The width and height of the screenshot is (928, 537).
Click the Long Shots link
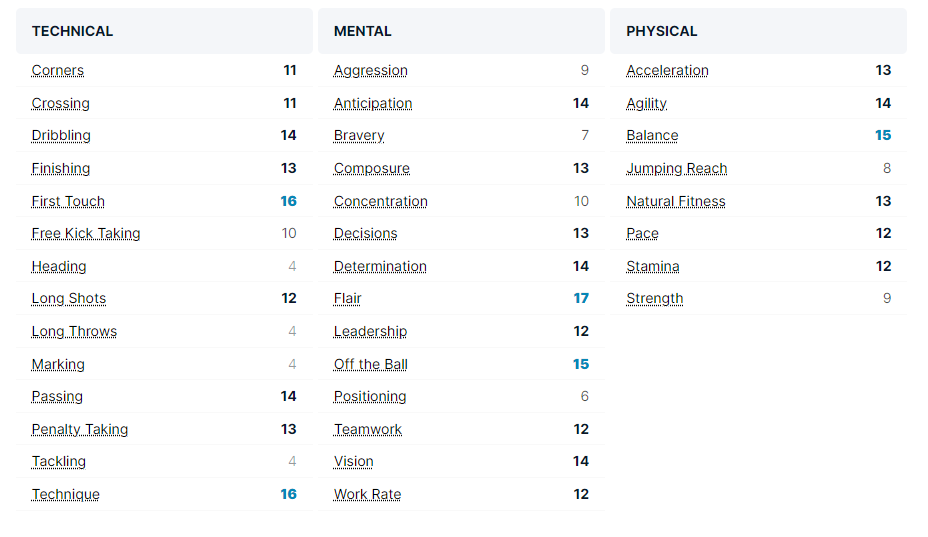[68, 299]
